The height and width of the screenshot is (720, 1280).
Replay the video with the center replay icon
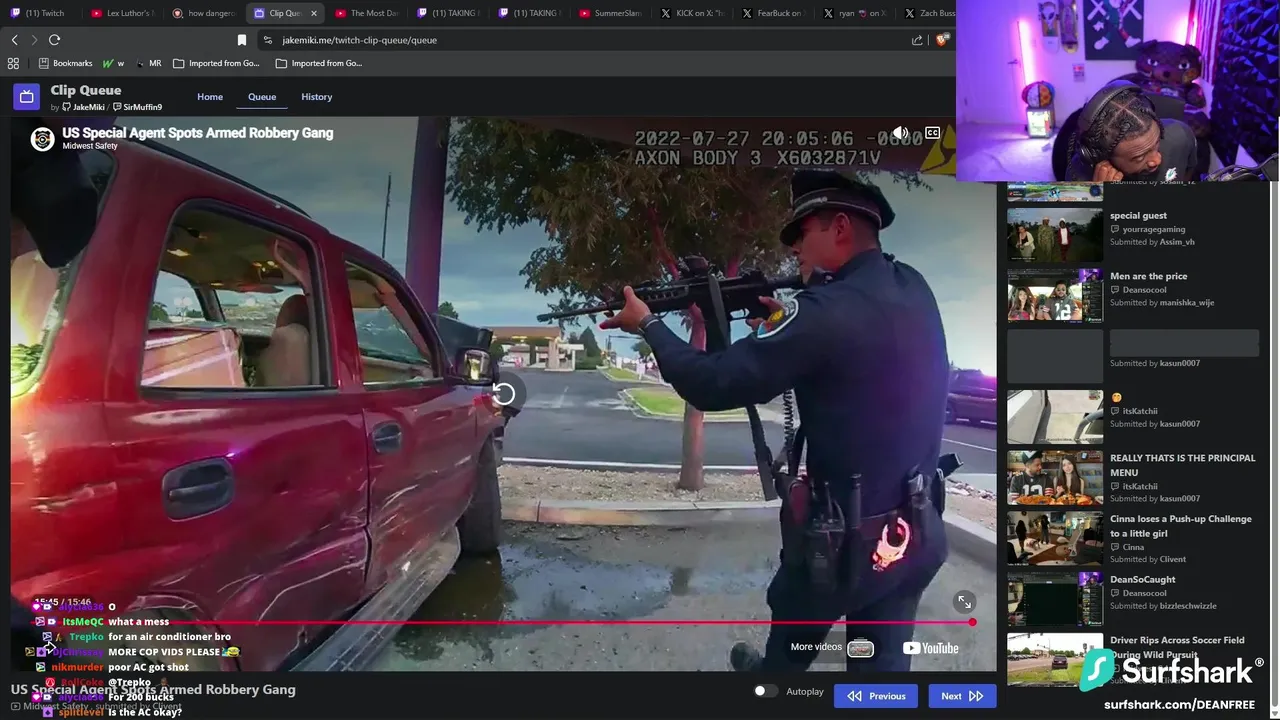503,394
